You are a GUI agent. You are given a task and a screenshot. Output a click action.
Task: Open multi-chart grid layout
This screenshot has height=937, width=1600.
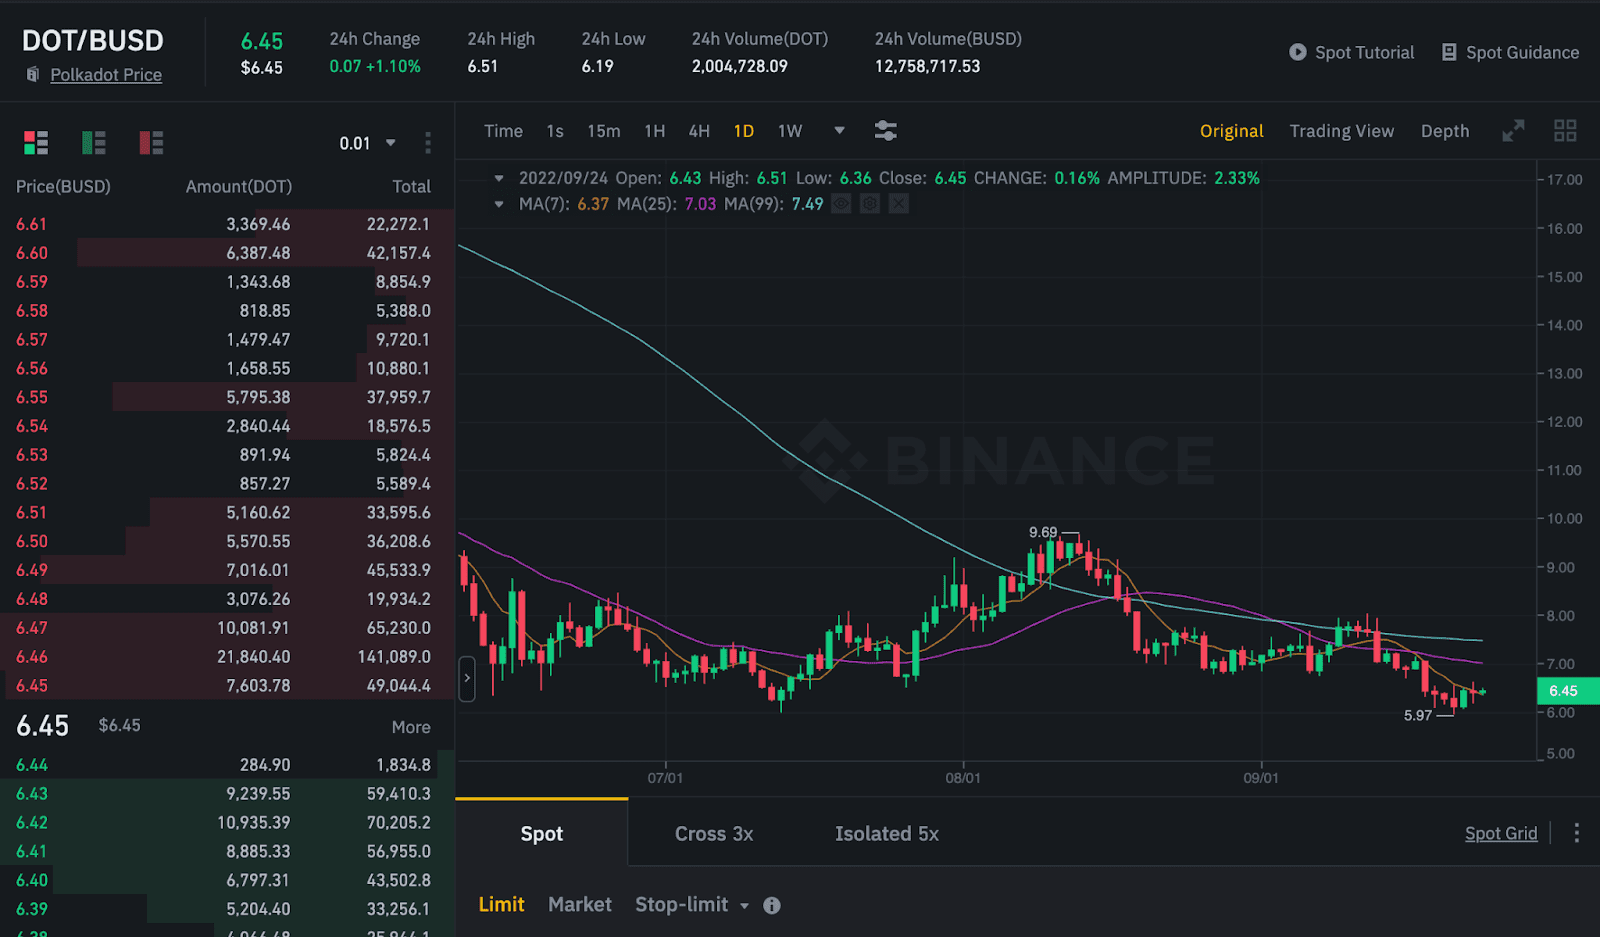tap(1565, 131)
